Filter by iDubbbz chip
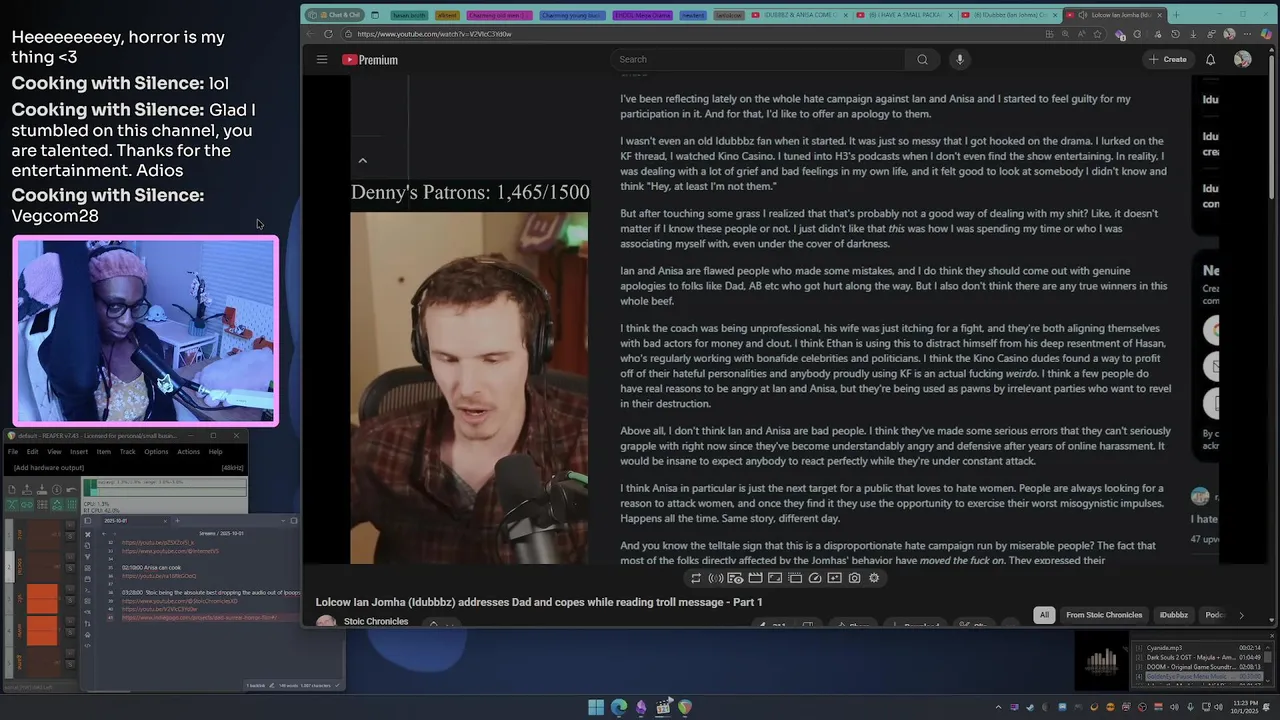1280x720 pixels. (x=1173, y=615)
